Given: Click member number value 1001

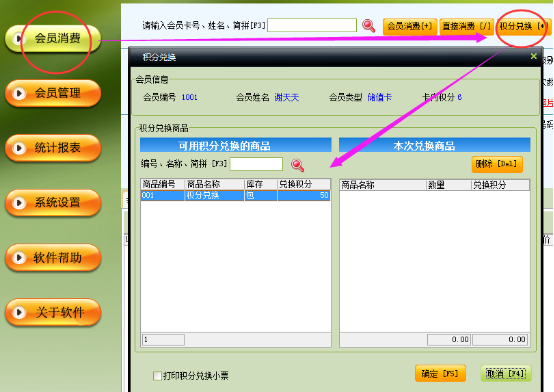Looking at the screenshot, I should [x=189, y=97].
